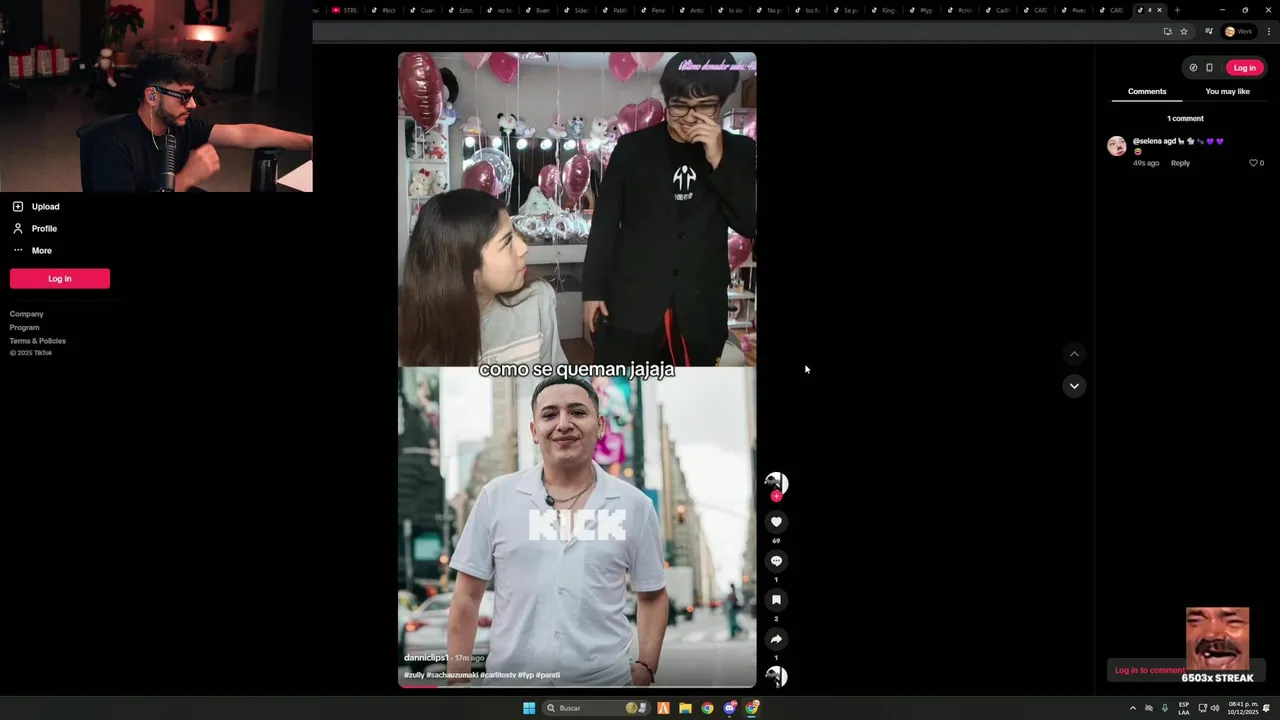Image resolution: width=1280 pixels, height=720 pixels.
Task: Open the Terms & Policies footer link
Action: coord(38,341)
